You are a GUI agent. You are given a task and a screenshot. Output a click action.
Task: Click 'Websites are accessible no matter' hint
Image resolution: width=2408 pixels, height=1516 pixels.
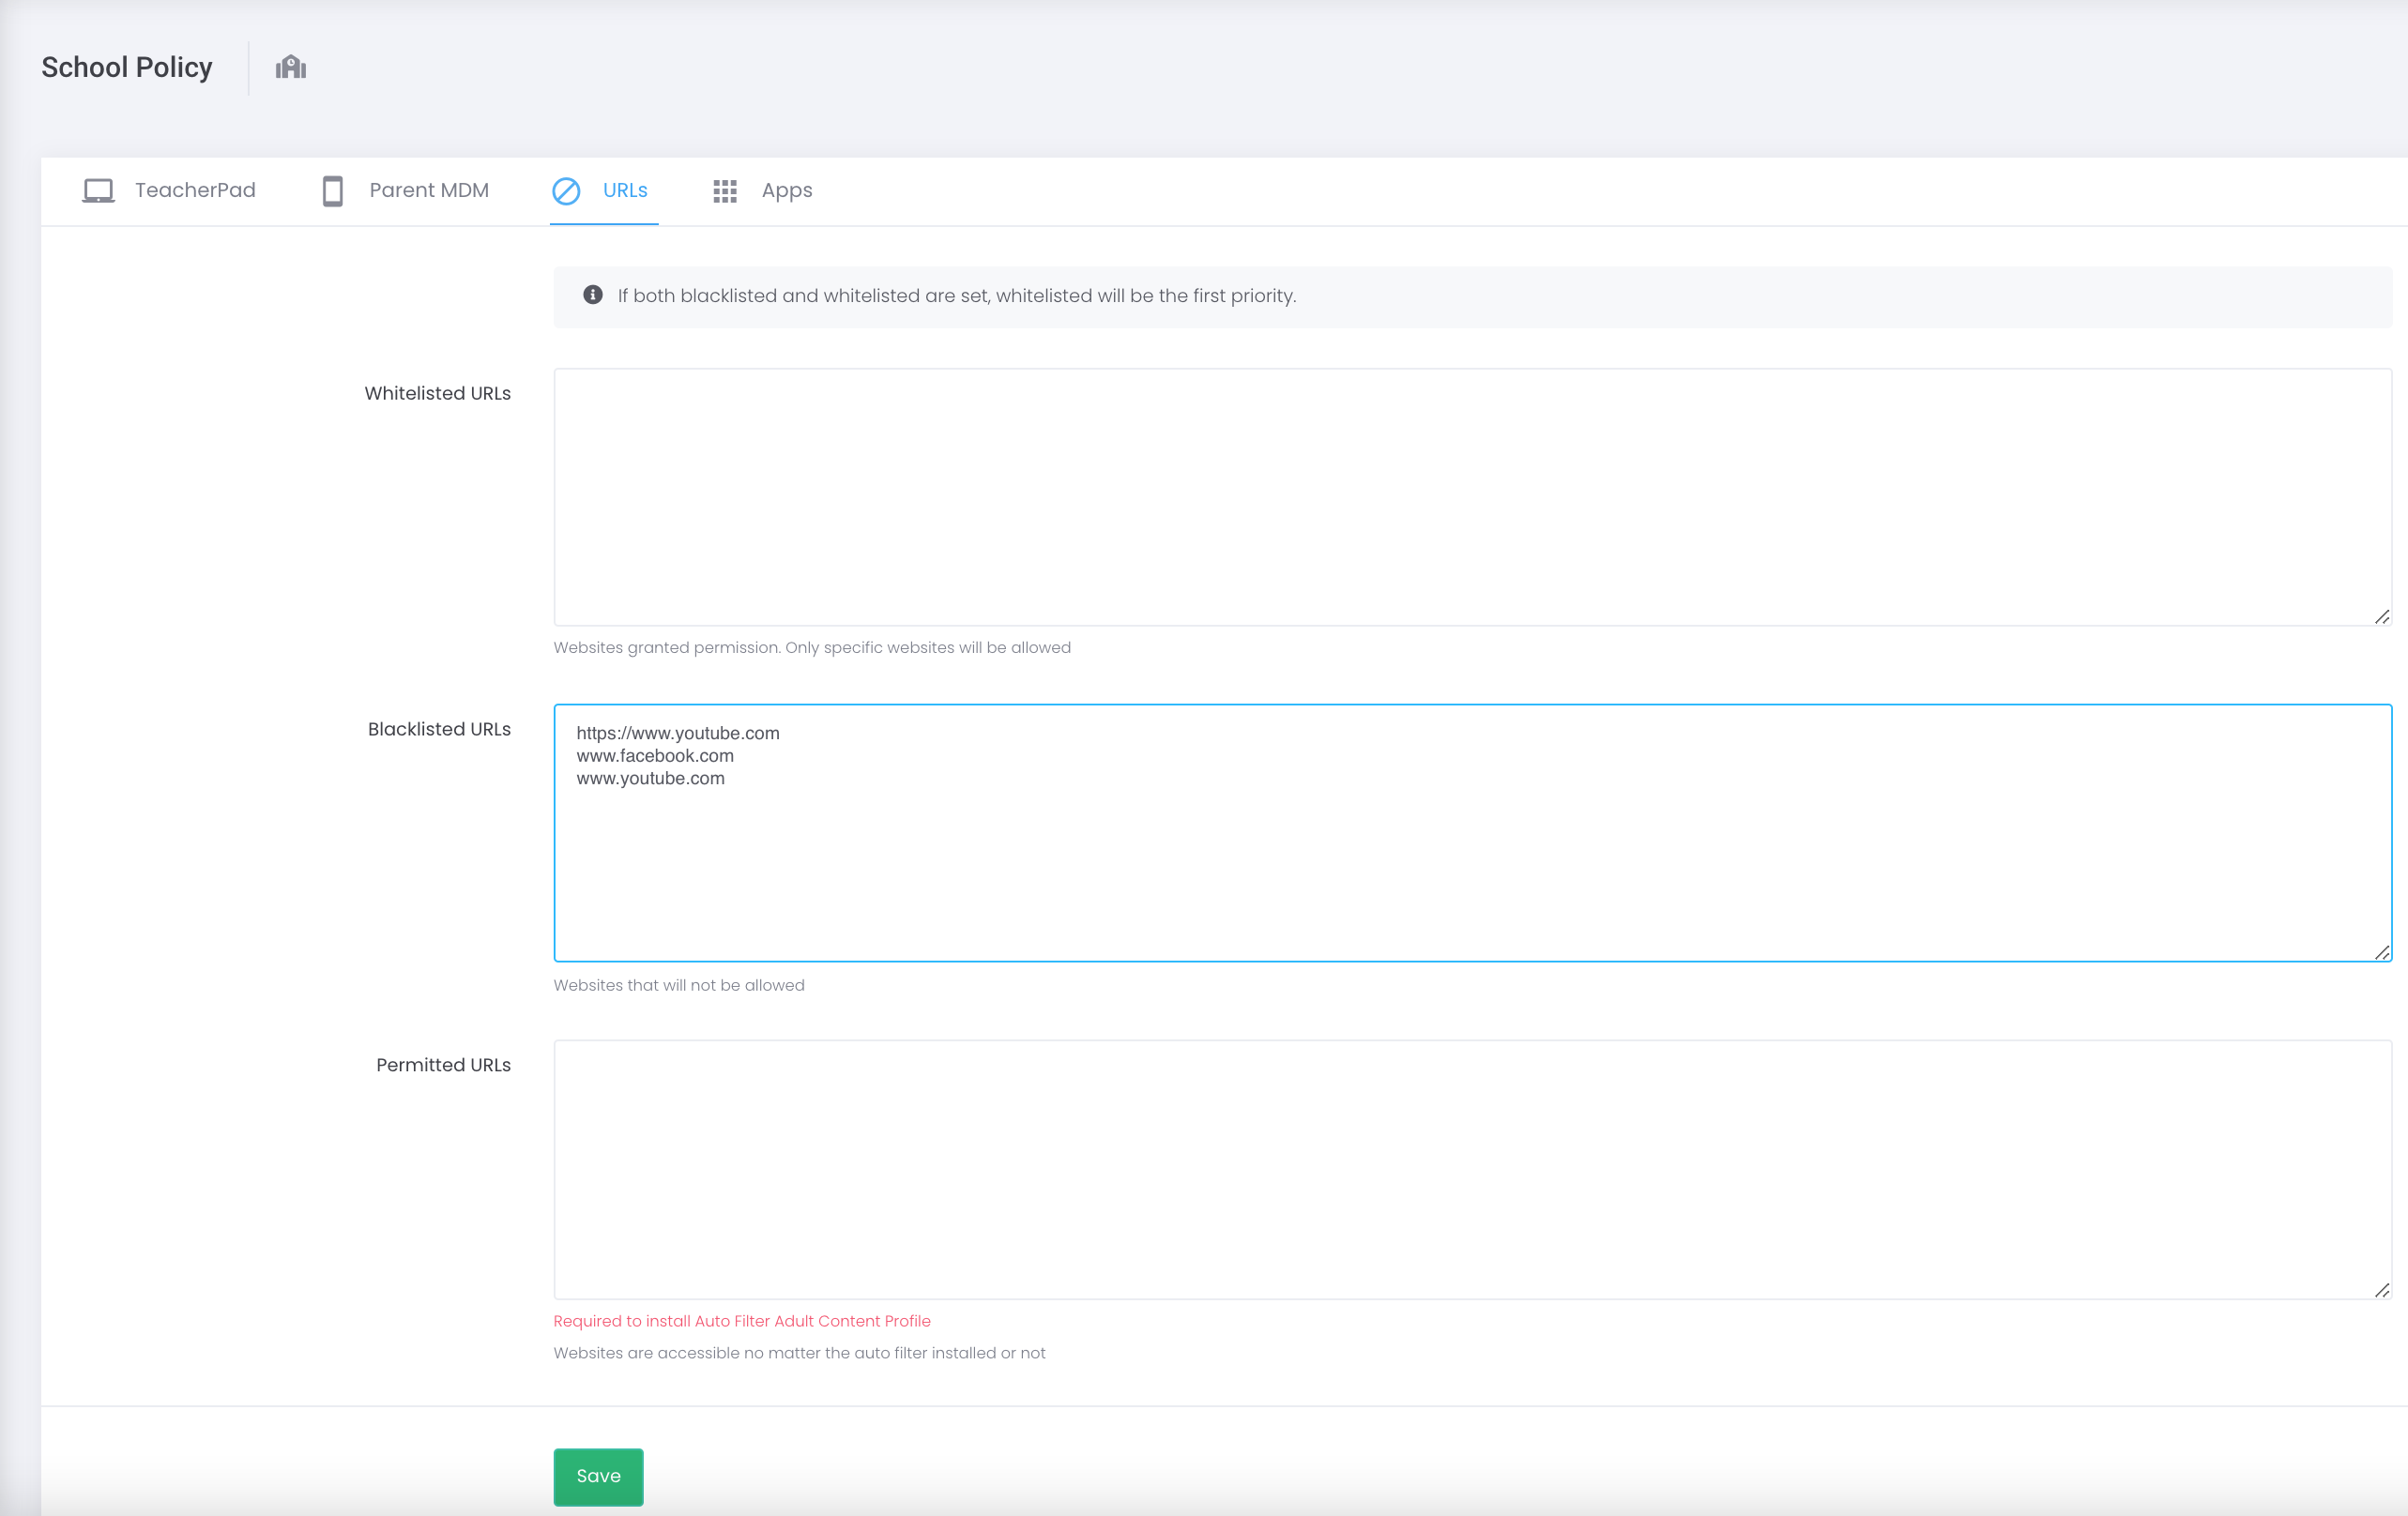799,1353
